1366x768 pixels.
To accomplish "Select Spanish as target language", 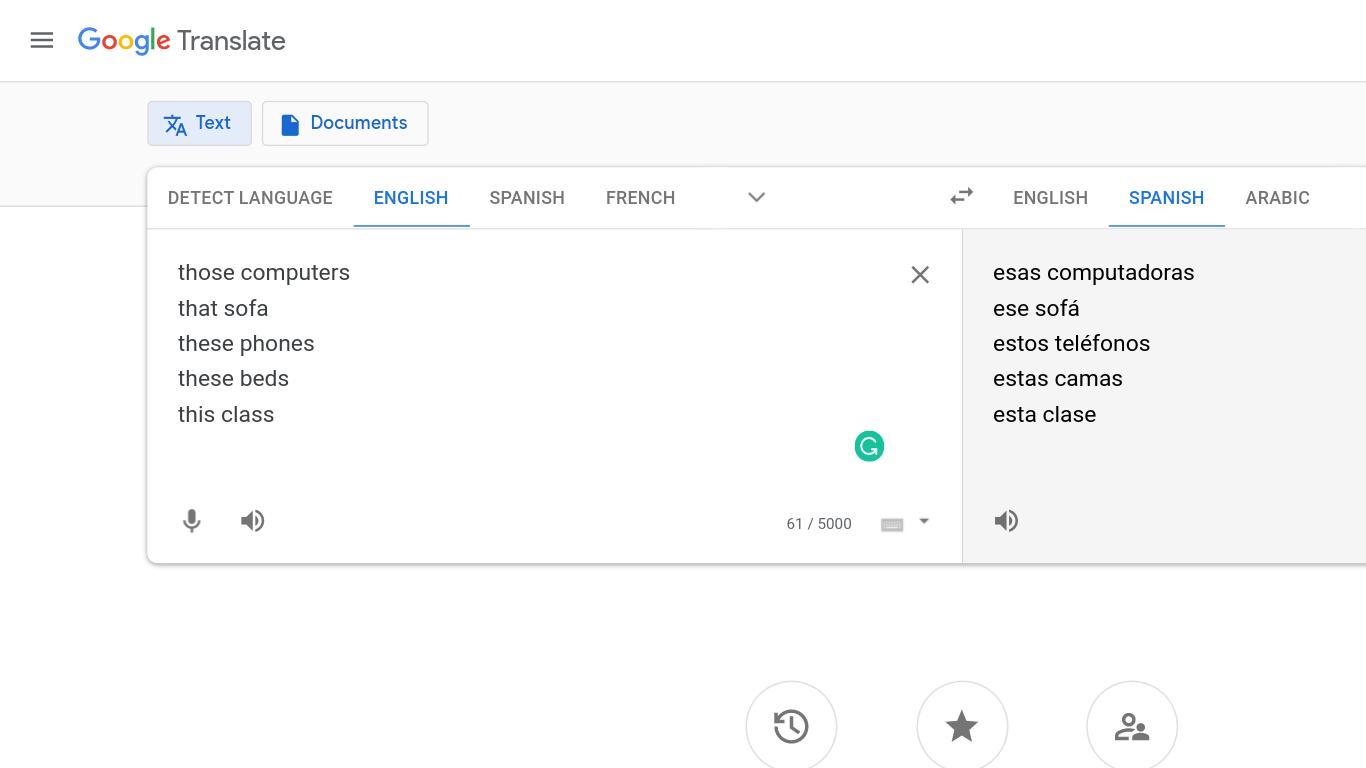I will coord(1166,198).
